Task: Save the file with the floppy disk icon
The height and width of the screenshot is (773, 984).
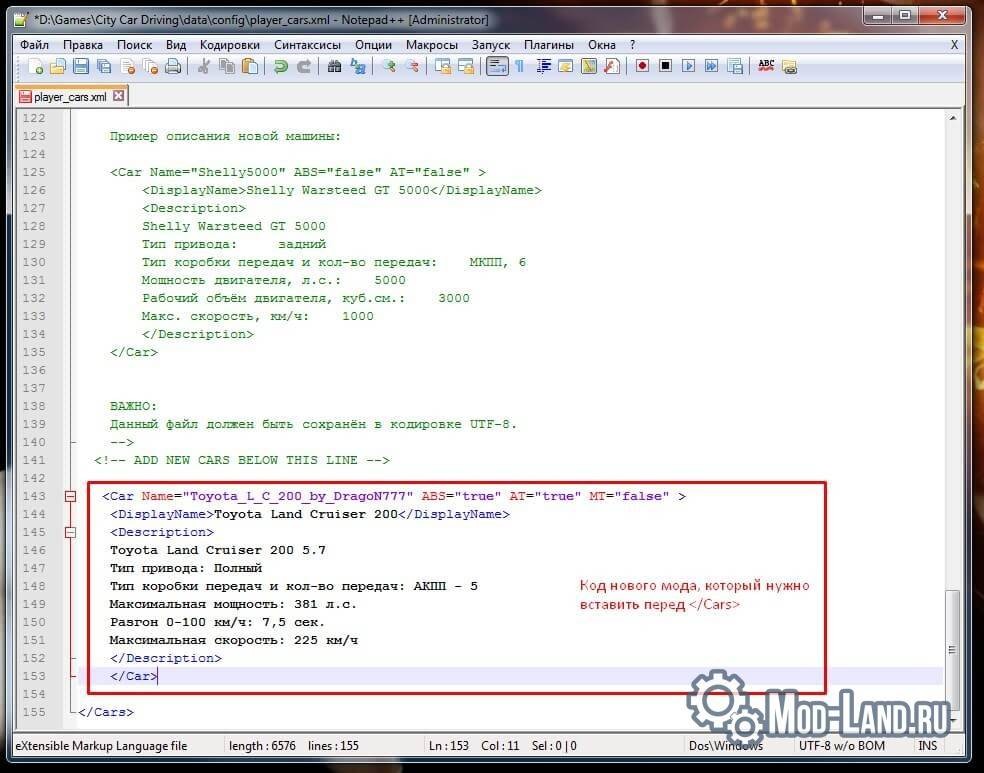Action: (81, 66)
